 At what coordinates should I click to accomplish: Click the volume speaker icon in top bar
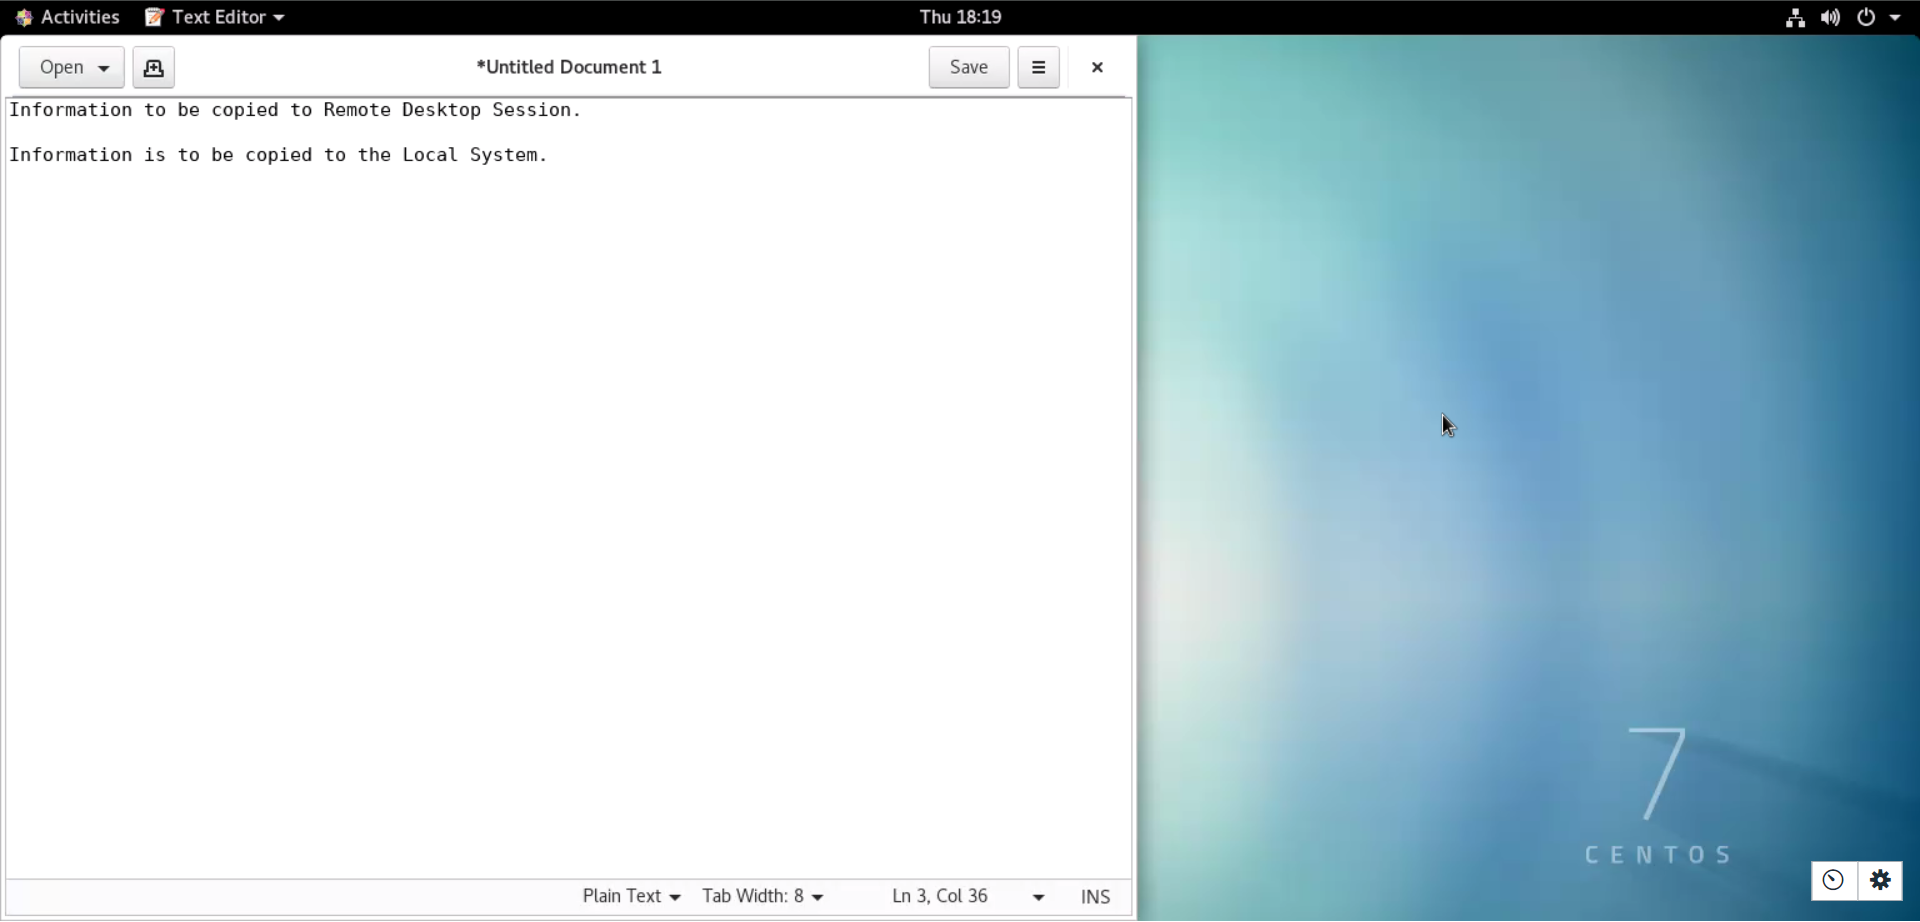point(1830,17)
